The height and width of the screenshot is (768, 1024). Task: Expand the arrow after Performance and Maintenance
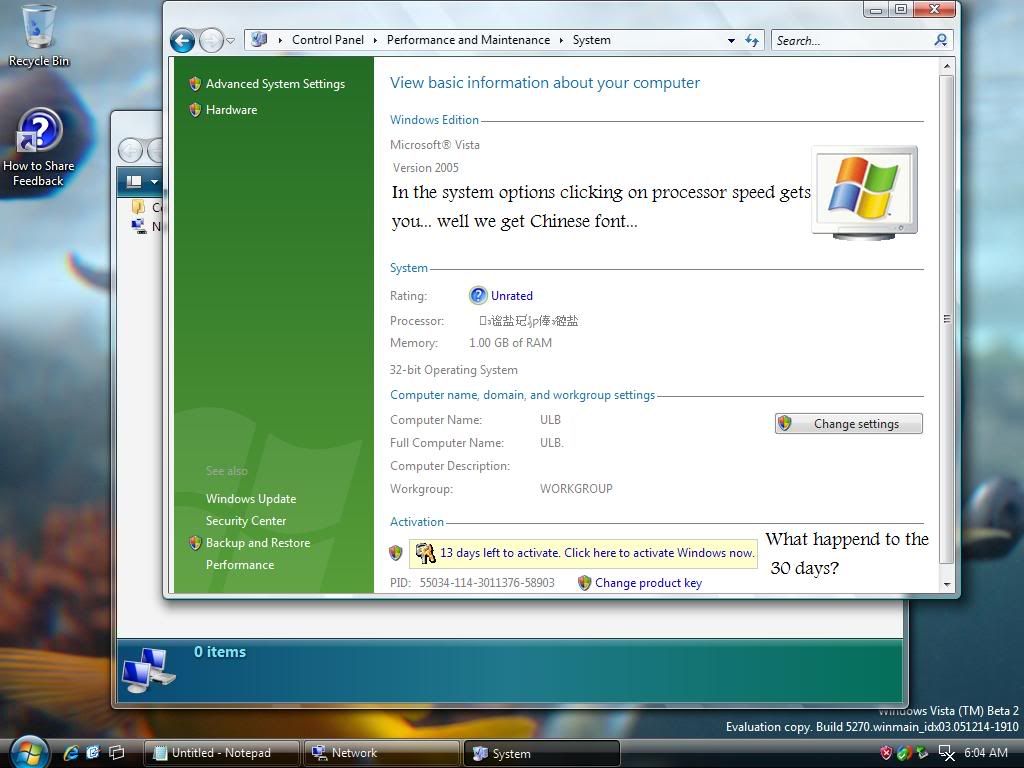click(561, 40)
